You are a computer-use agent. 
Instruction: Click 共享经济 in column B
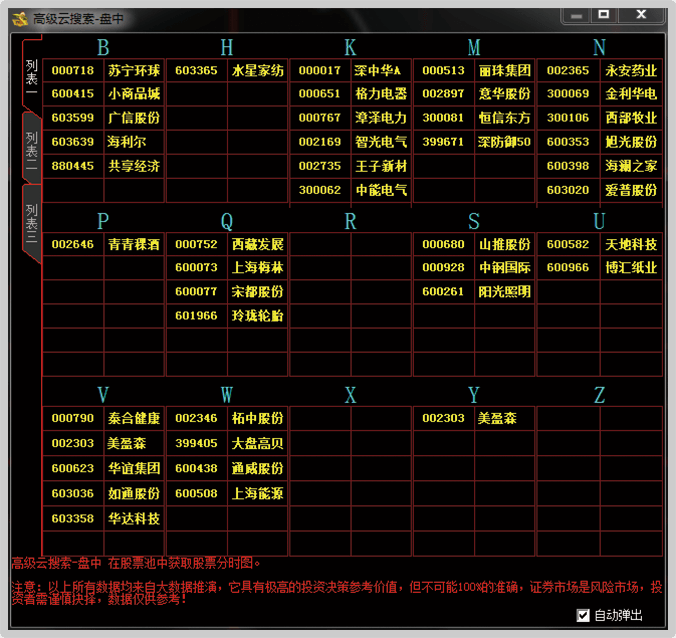pos(134,166)
